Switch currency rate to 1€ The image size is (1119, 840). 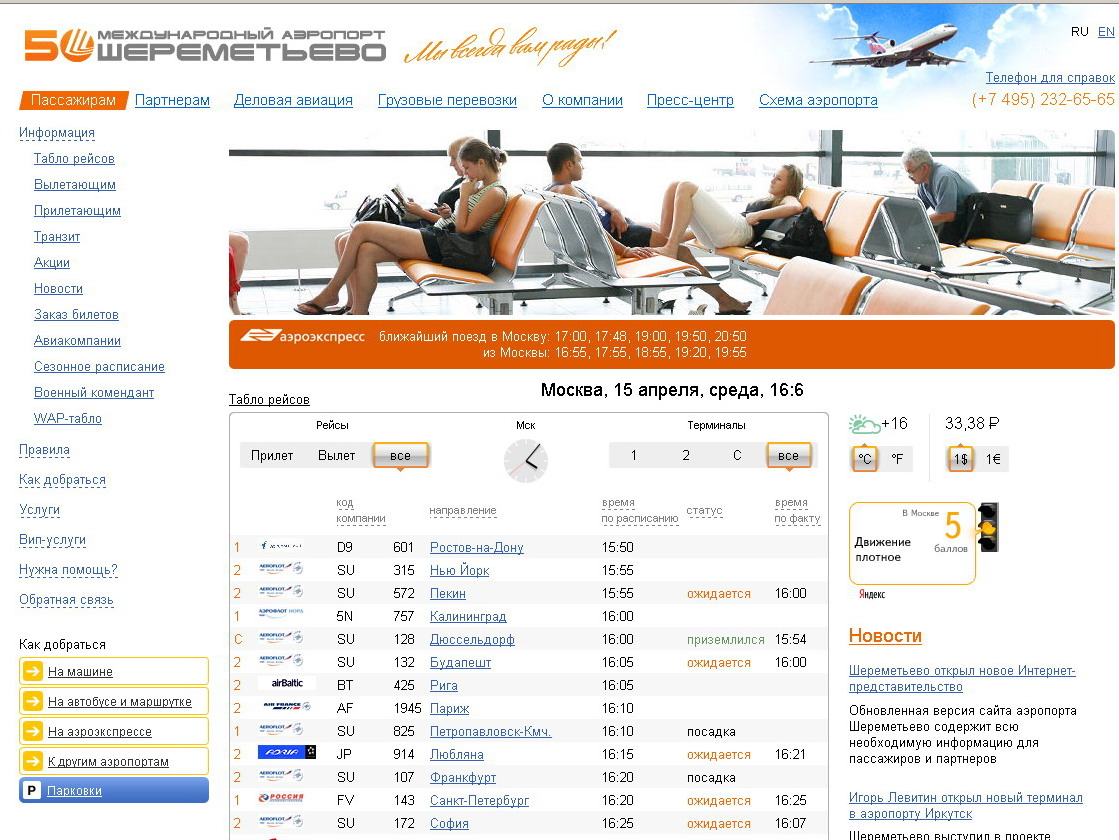coord(992,459)
